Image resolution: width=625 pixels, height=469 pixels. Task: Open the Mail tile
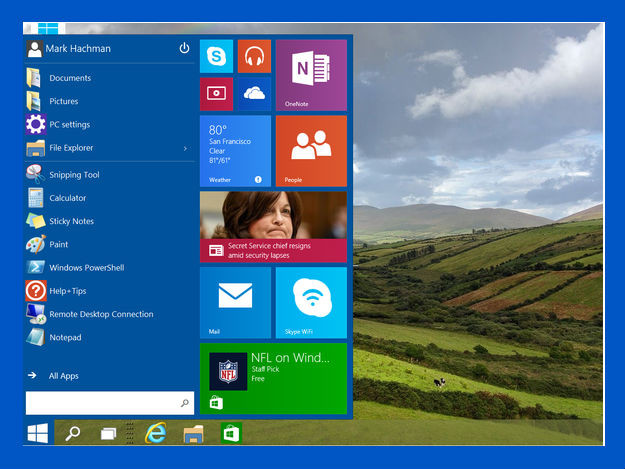click(235, 303)
